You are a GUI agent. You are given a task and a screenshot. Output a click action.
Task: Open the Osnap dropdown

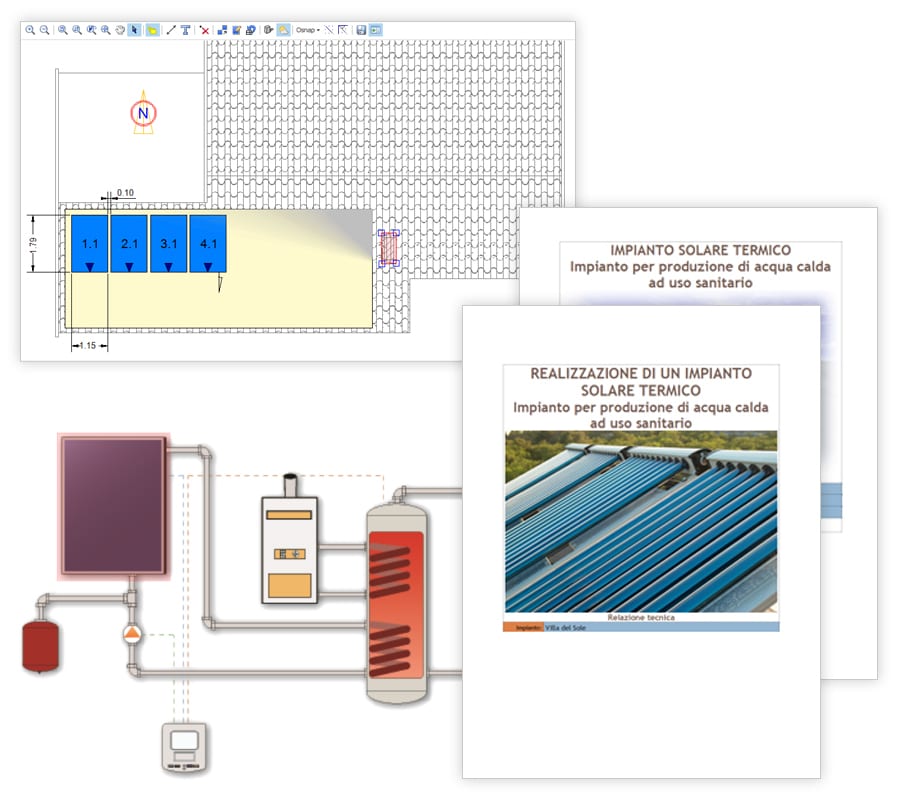coord(308,30)
